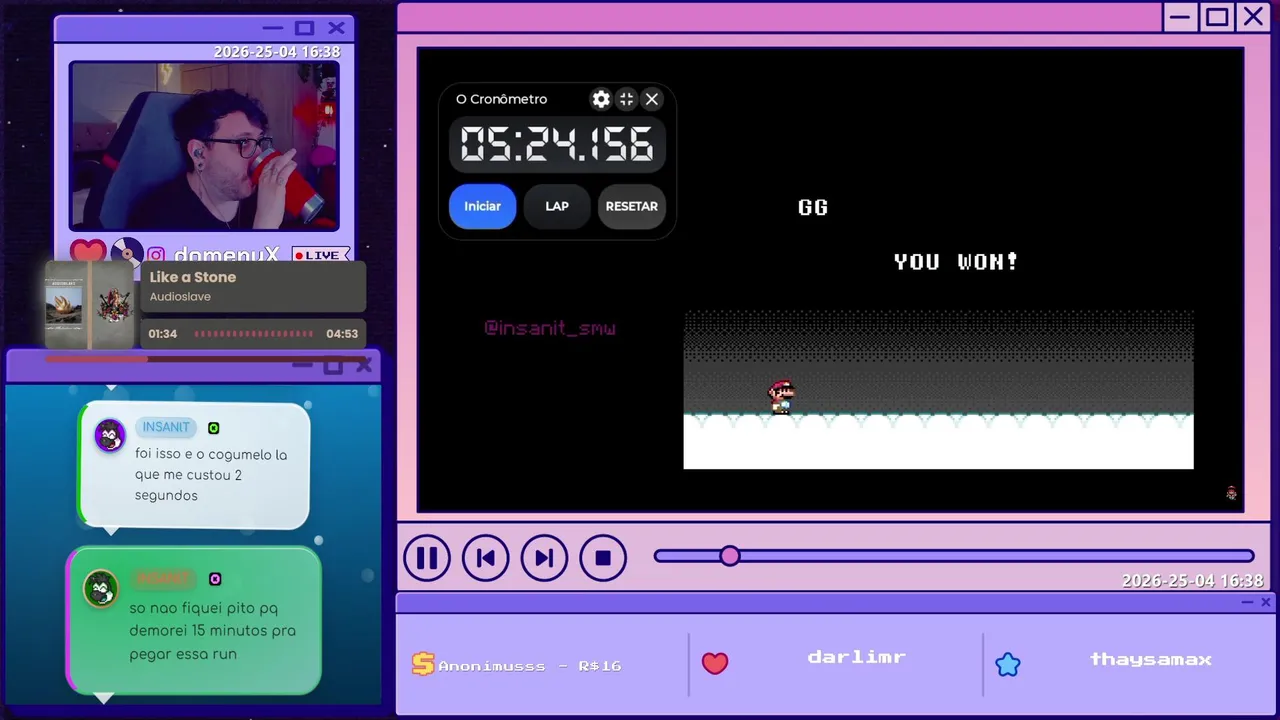Close the Cronômetro widget
This screenshot has width=1280, height=720.
pos(652,99)
